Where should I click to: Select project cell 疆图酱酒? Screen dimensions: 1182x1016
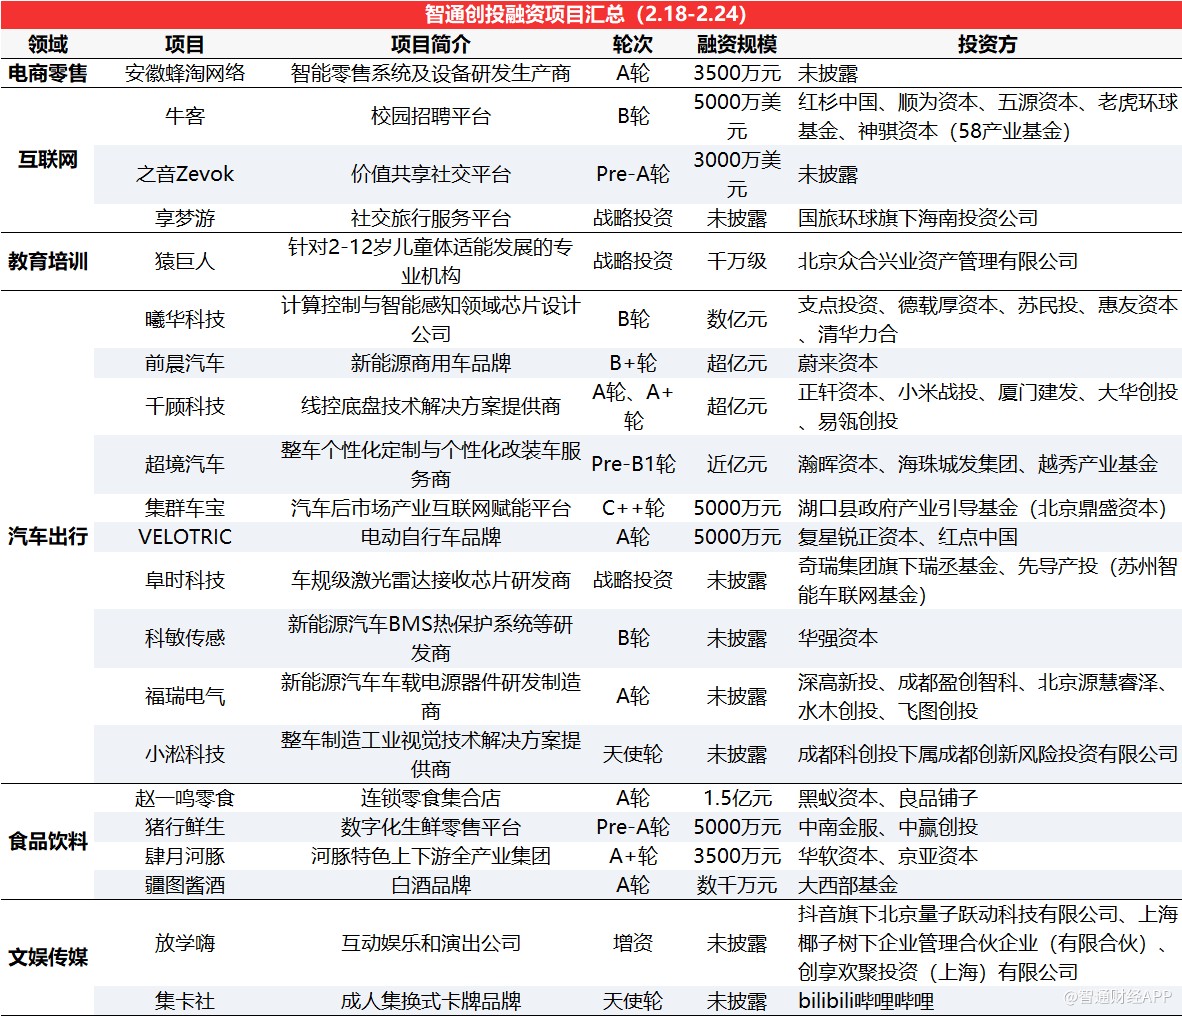185,885
